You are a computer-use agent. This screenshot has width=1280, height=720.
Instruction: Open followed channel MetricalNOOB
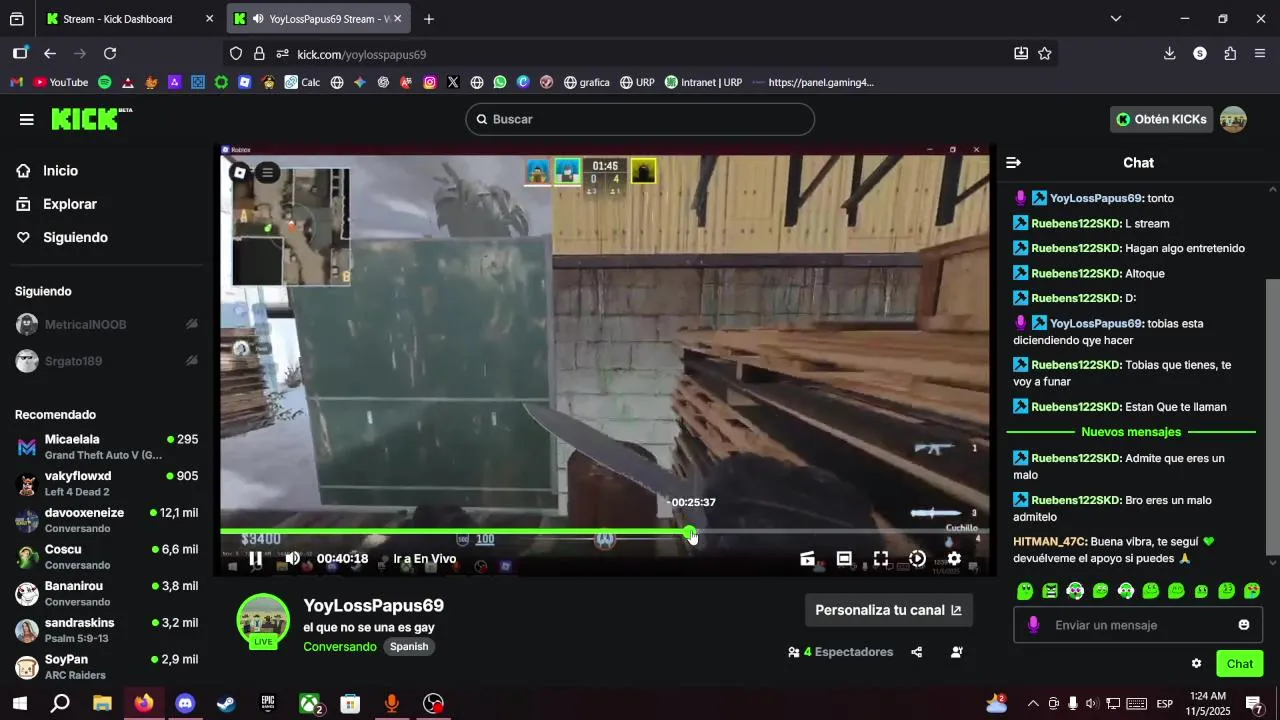tap(107, 325)
